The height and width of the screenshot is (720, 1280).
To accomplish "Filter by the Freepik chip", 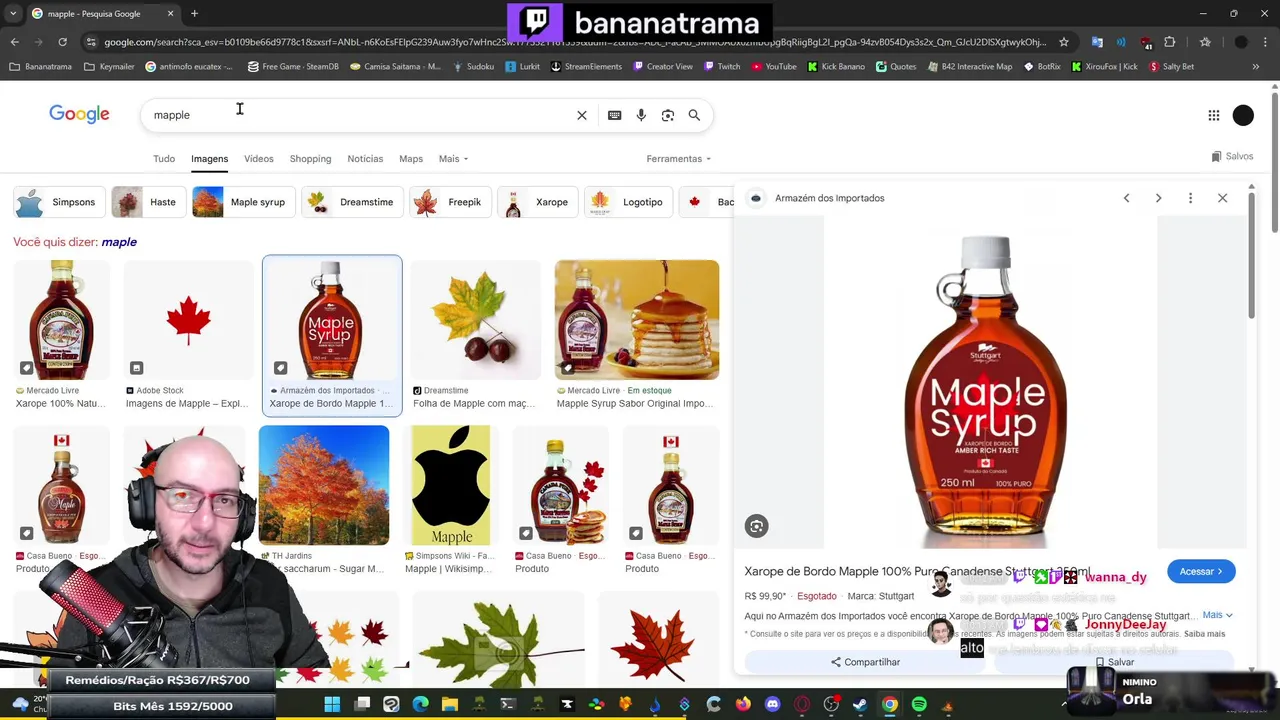I will [449, 202].
